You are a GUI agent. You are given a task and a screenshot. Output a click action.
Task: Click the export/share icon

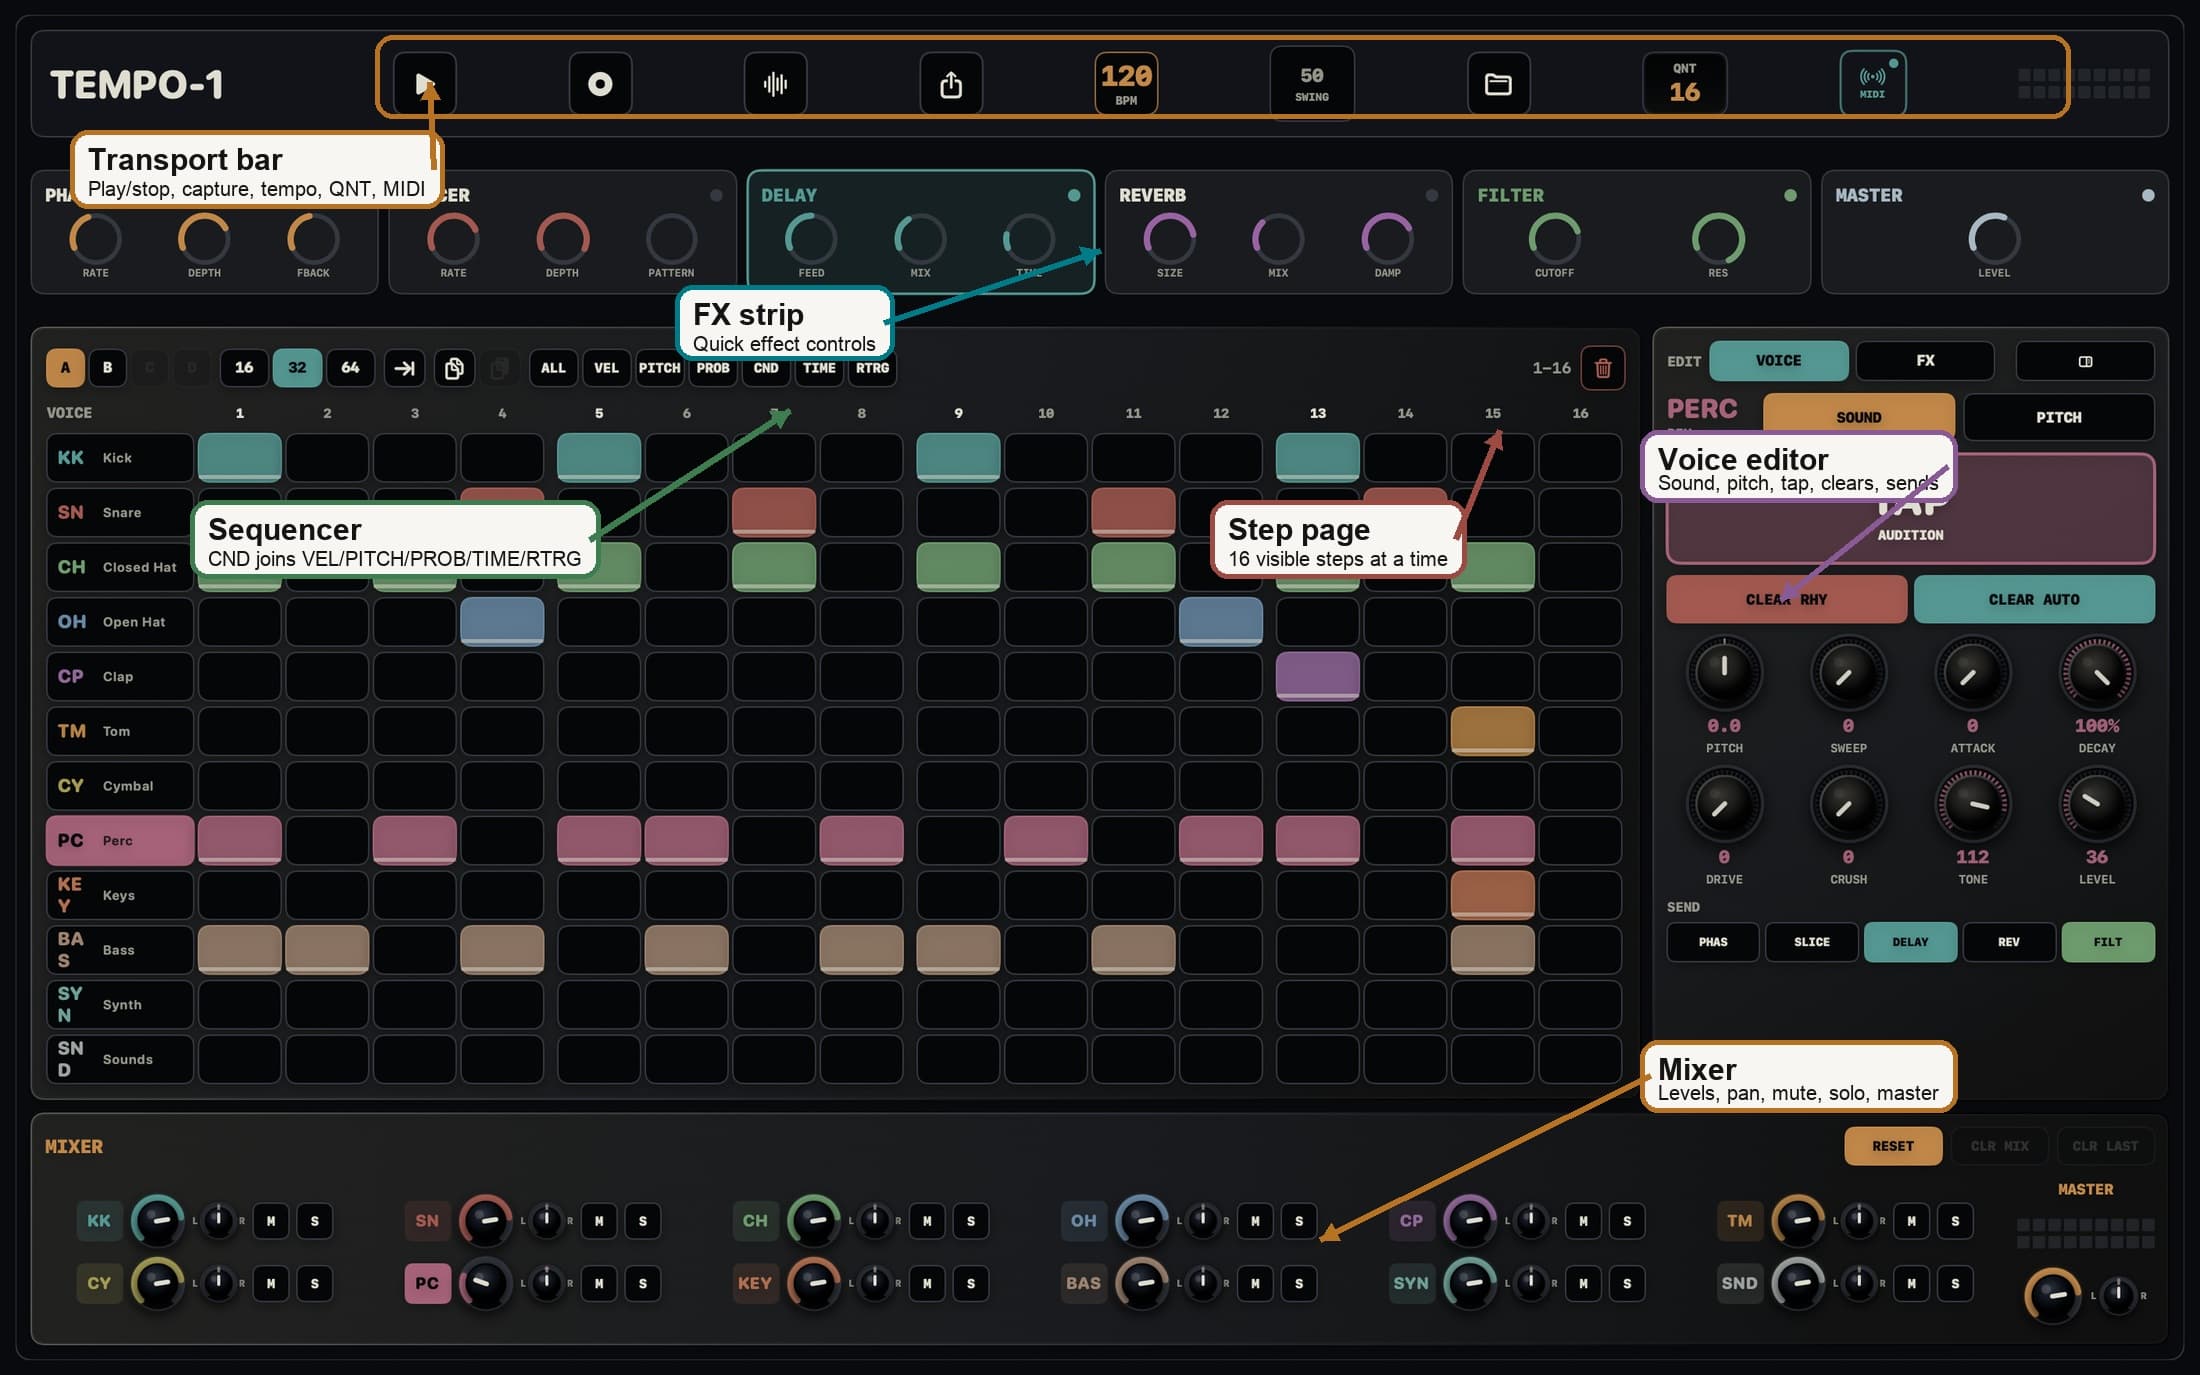950,84
